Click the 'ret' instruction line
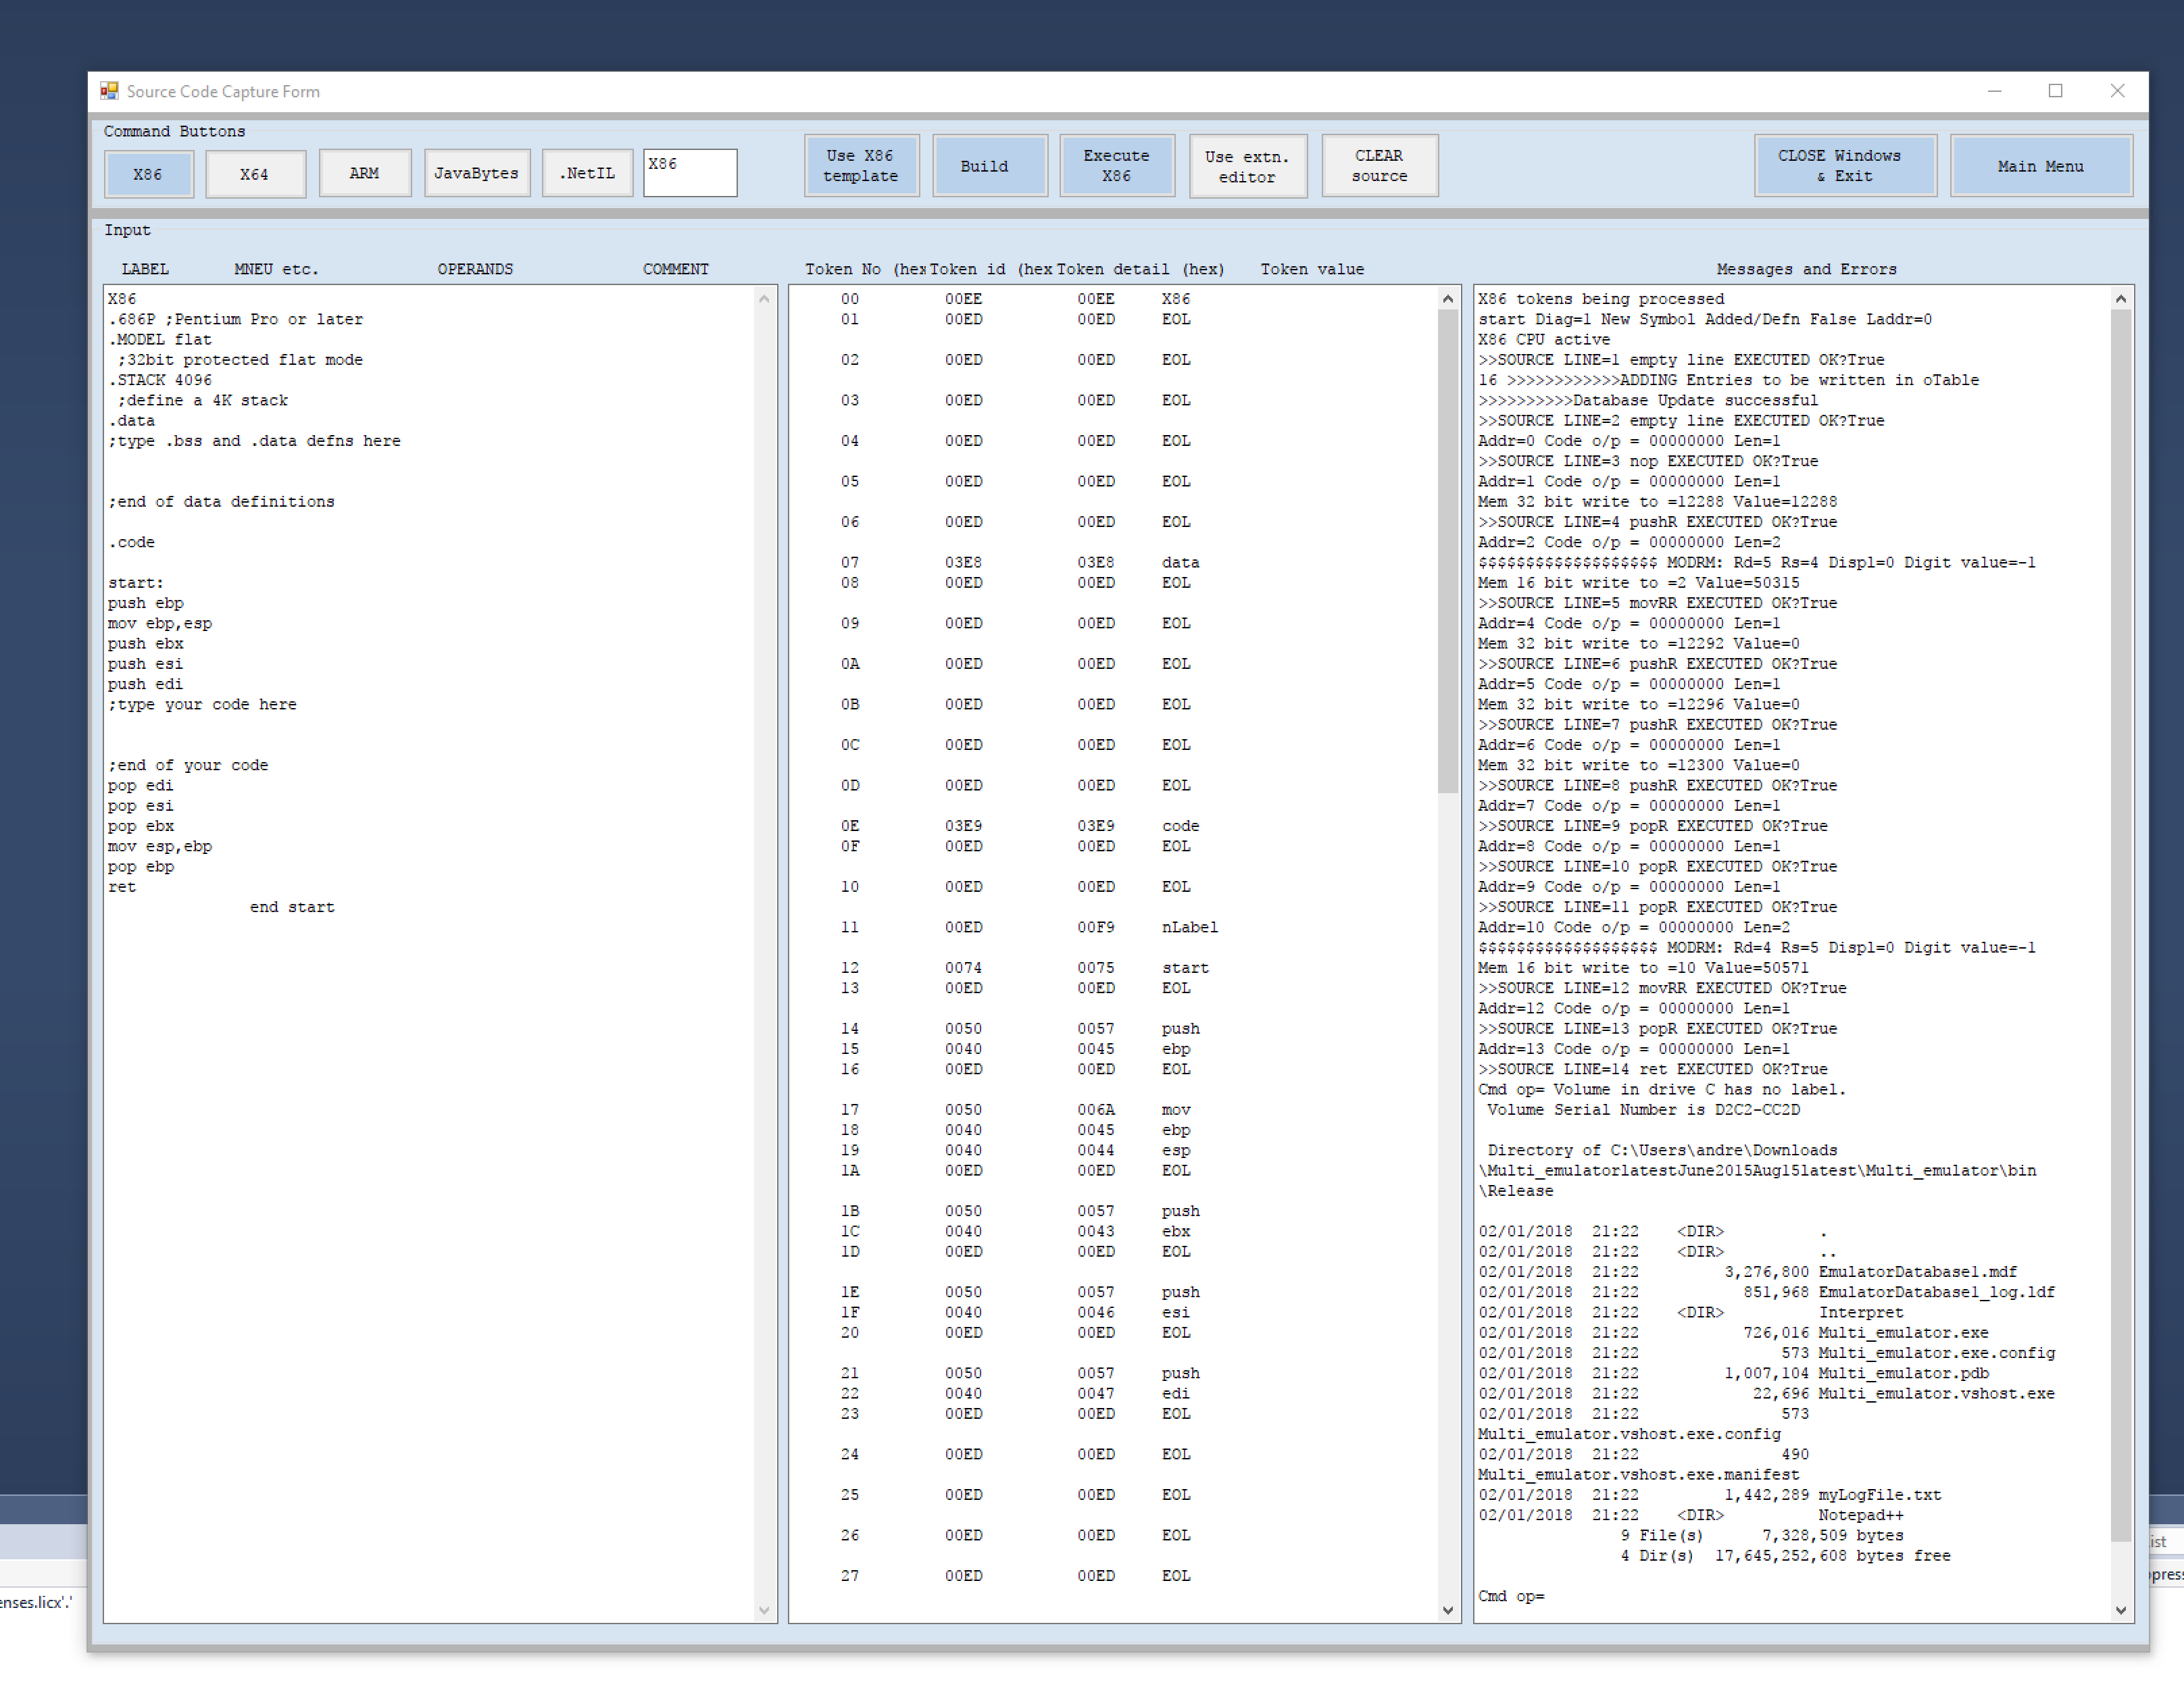Screen dimensions: 2184x1685 click(122, 887)
